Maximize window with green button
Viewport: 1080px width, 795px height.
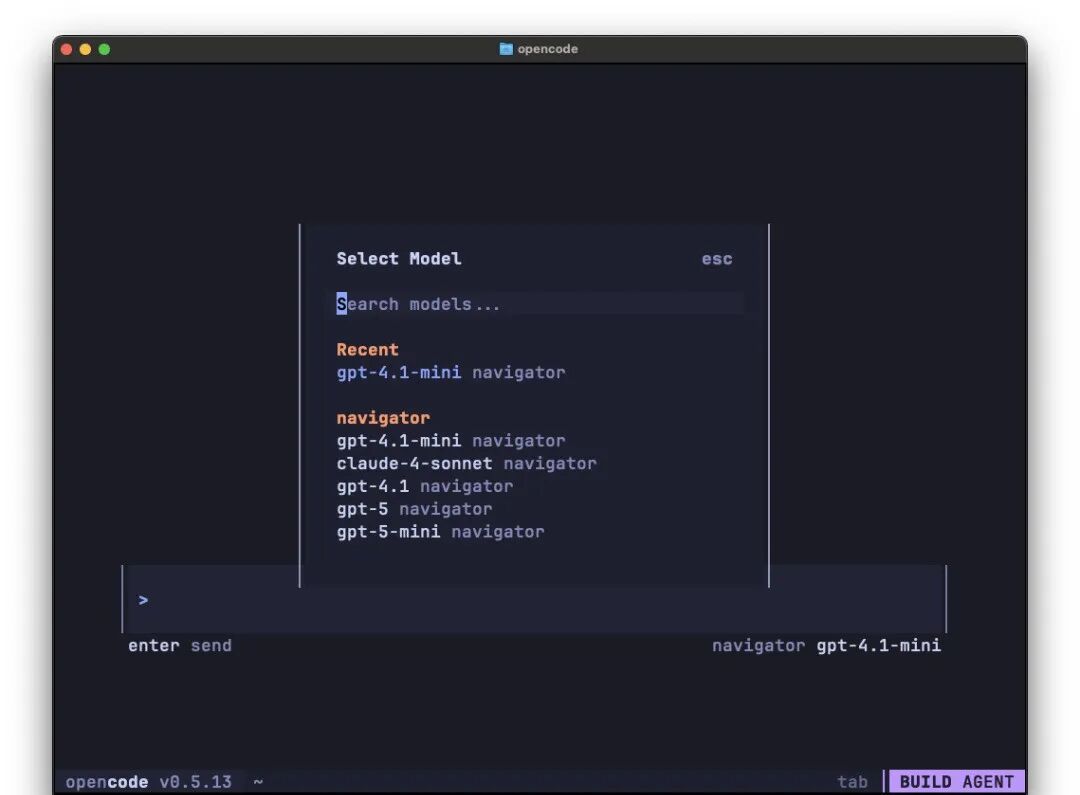coord(105,49)
